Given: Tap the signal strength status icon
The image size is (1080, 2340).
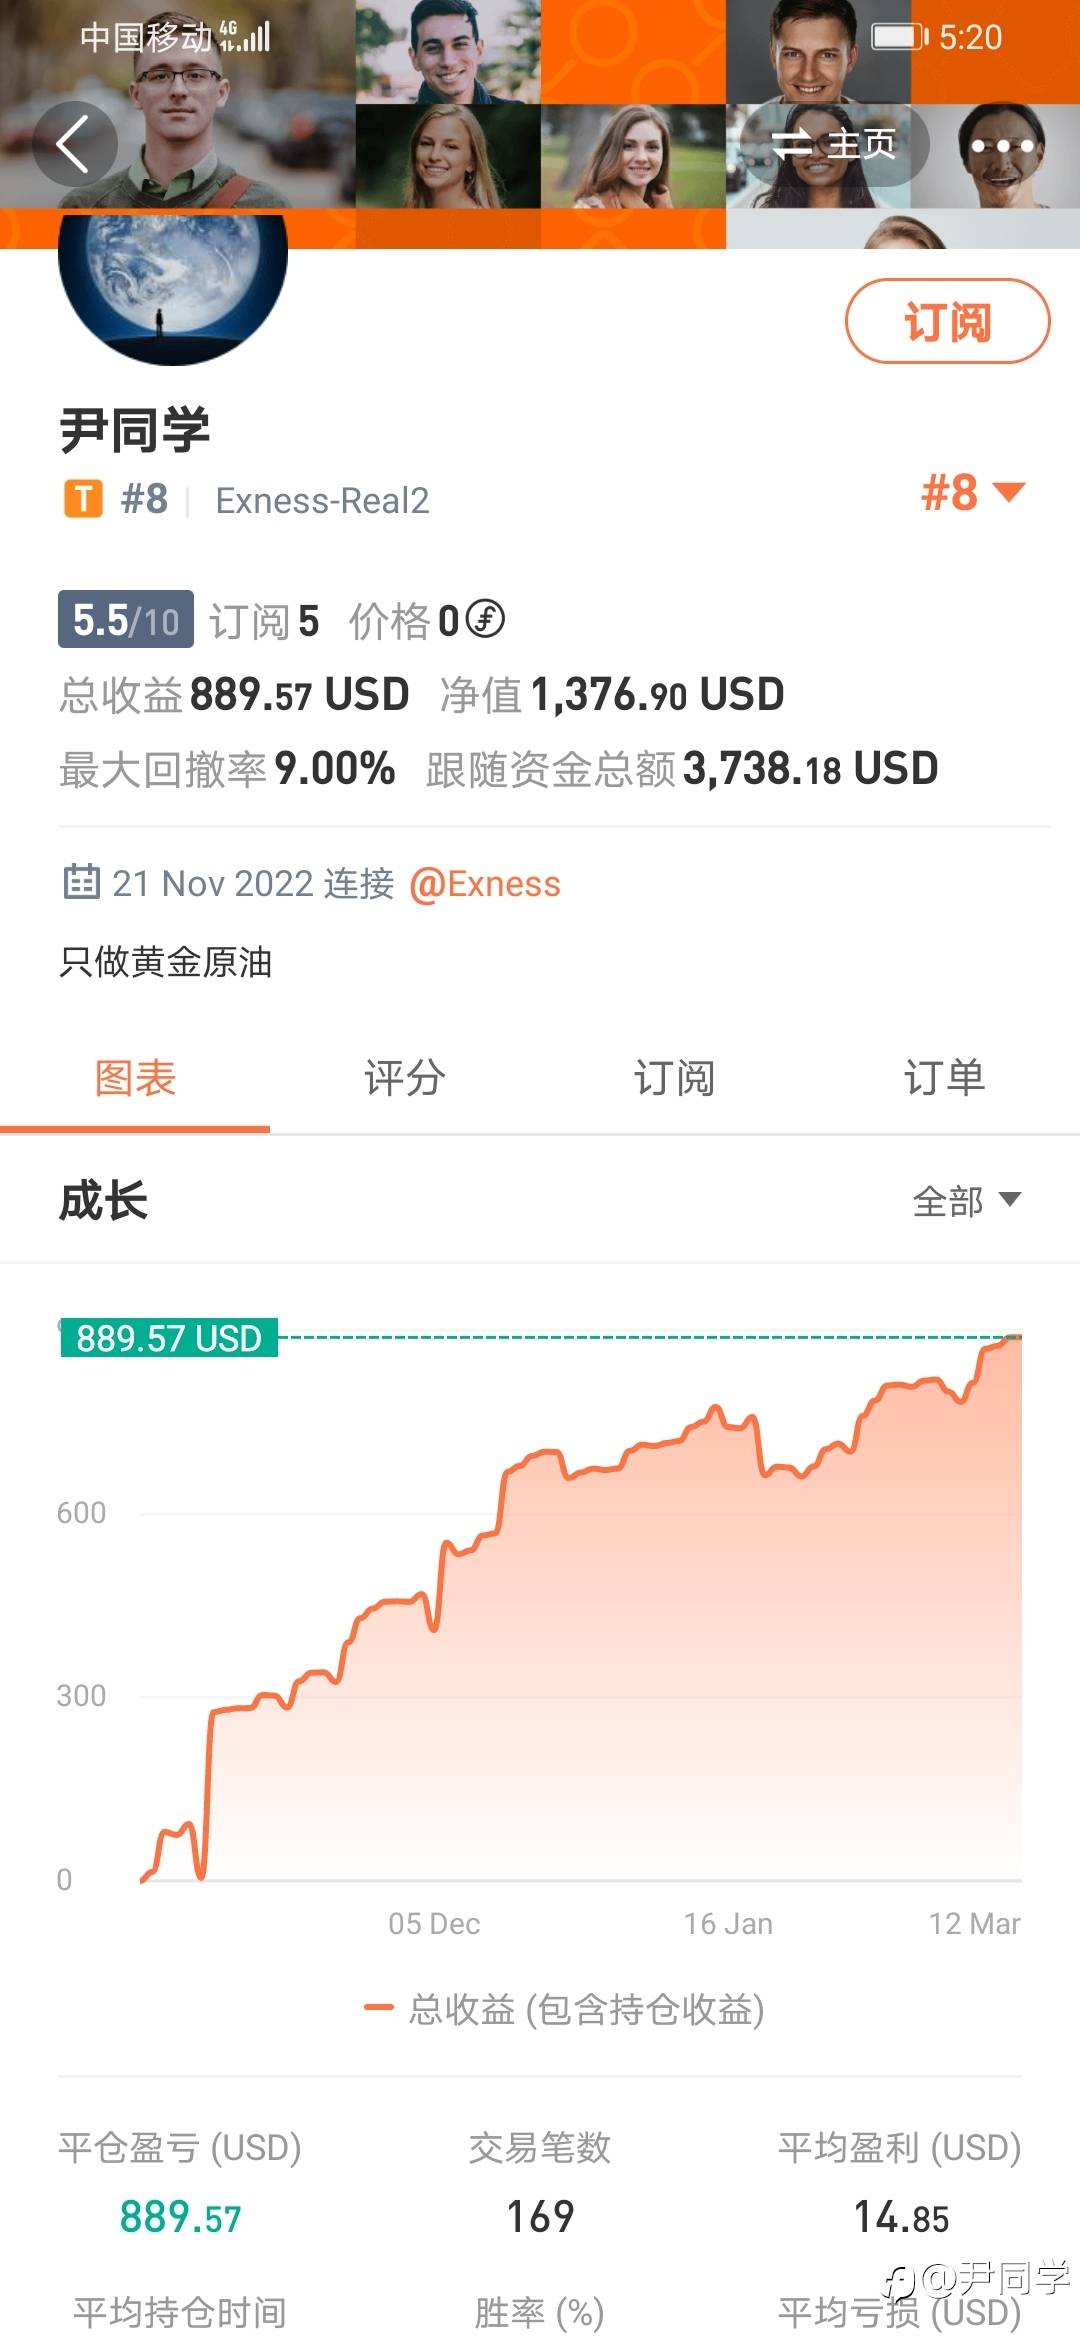Looking at the screenshot, I should pos(245,37).
